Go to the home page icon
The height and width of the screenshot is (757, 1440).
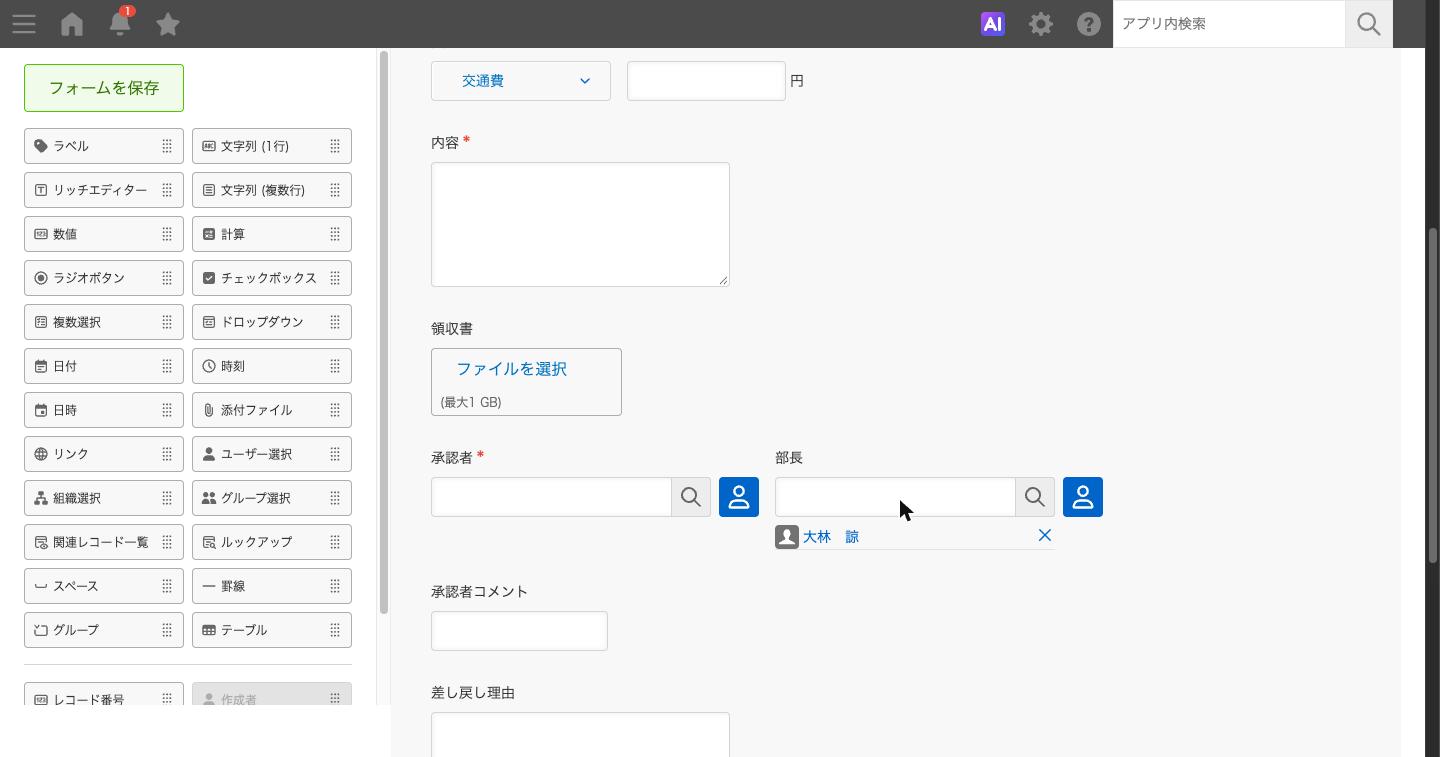coord(72,24)
